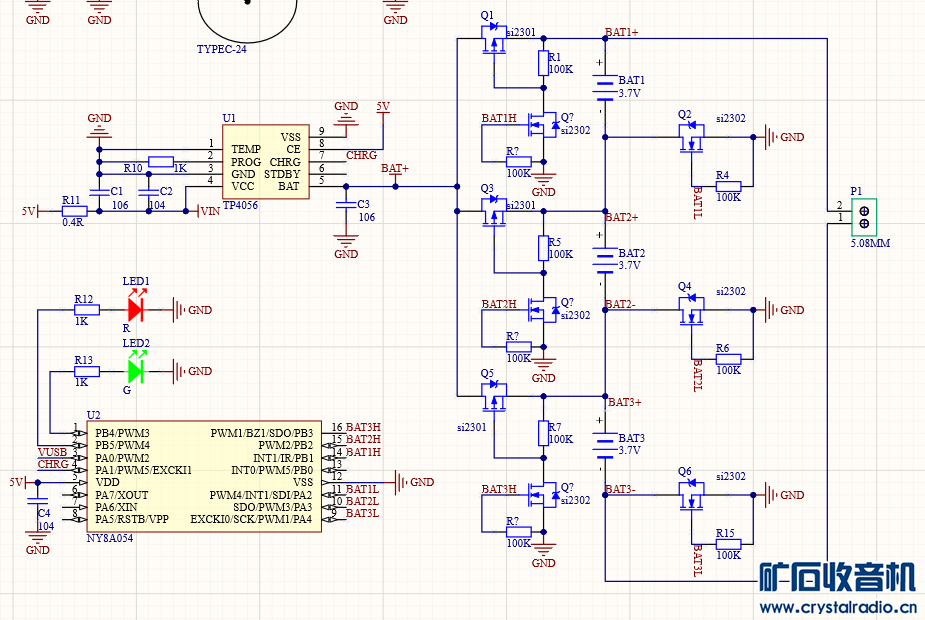This screenshot has width=925, height=620.
Task: Select the BAT3 3.7V battery symbol
Action: (604, 444)
